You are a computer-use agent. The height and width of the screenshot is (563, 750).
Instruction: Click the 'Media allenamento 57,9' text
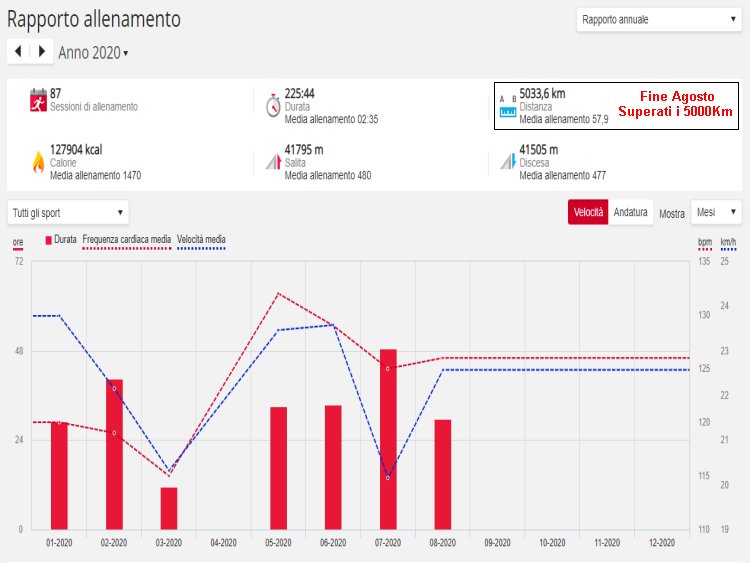click(x=564, y=119)
